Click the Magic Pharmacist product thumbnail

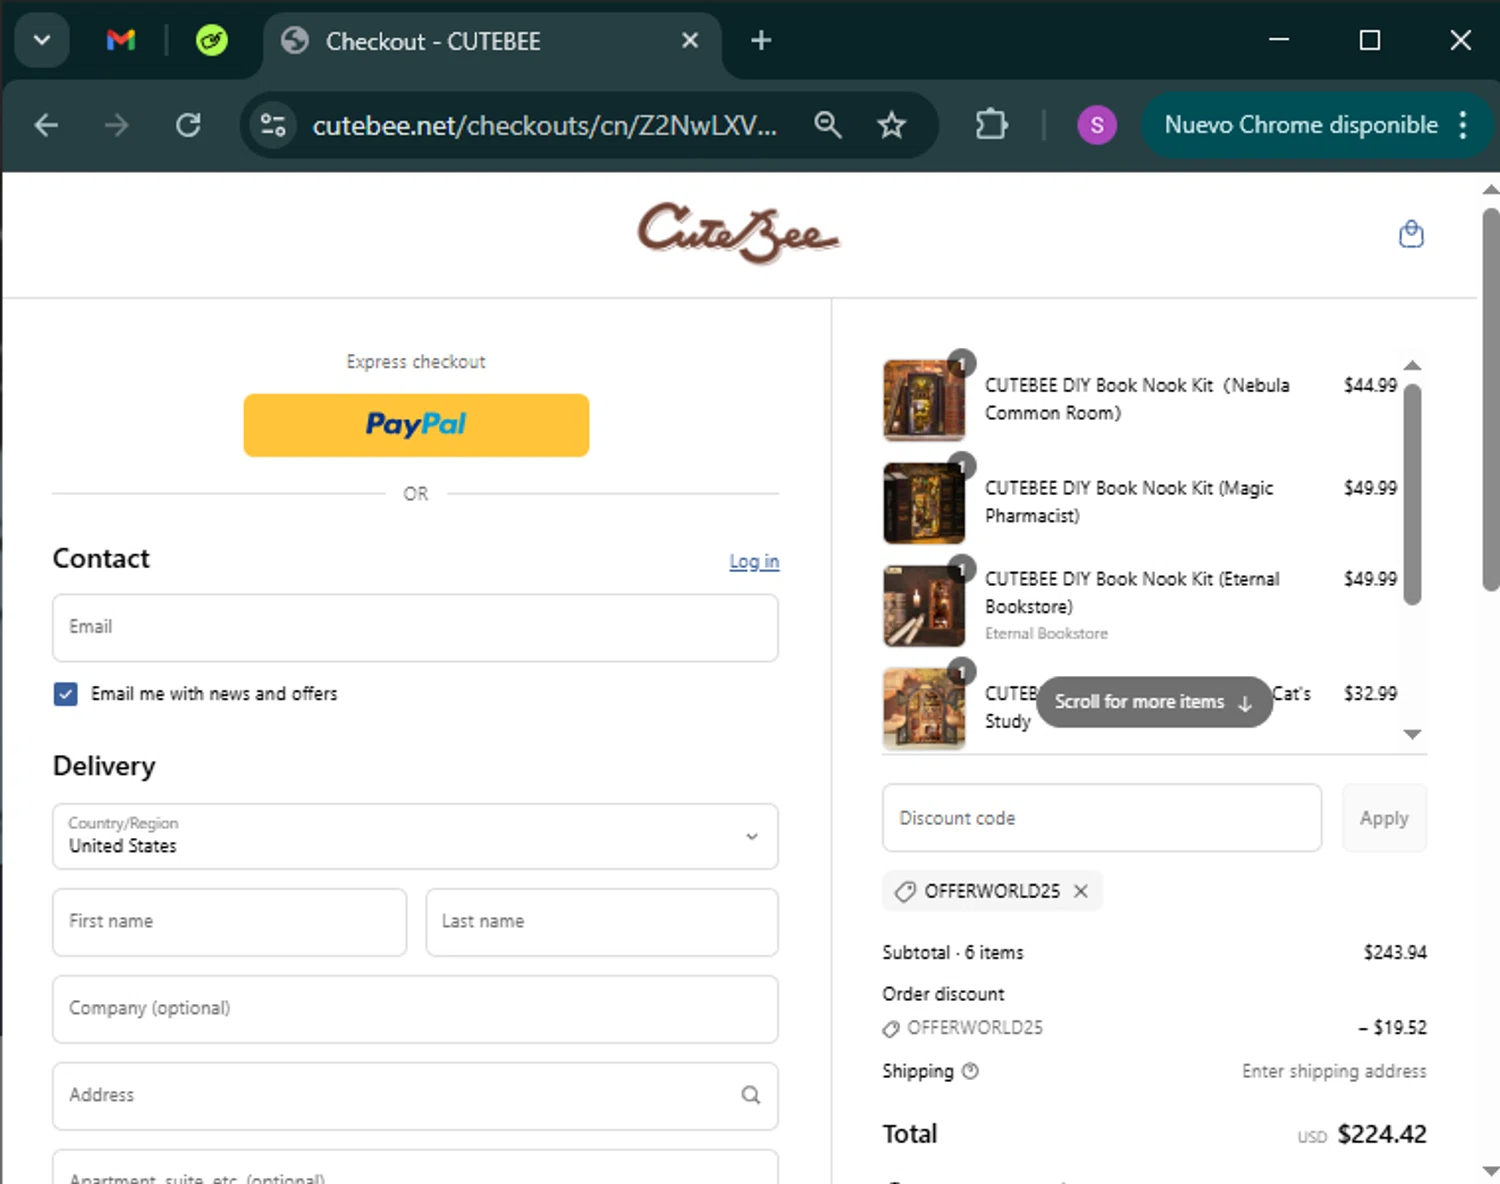[924, 503]
